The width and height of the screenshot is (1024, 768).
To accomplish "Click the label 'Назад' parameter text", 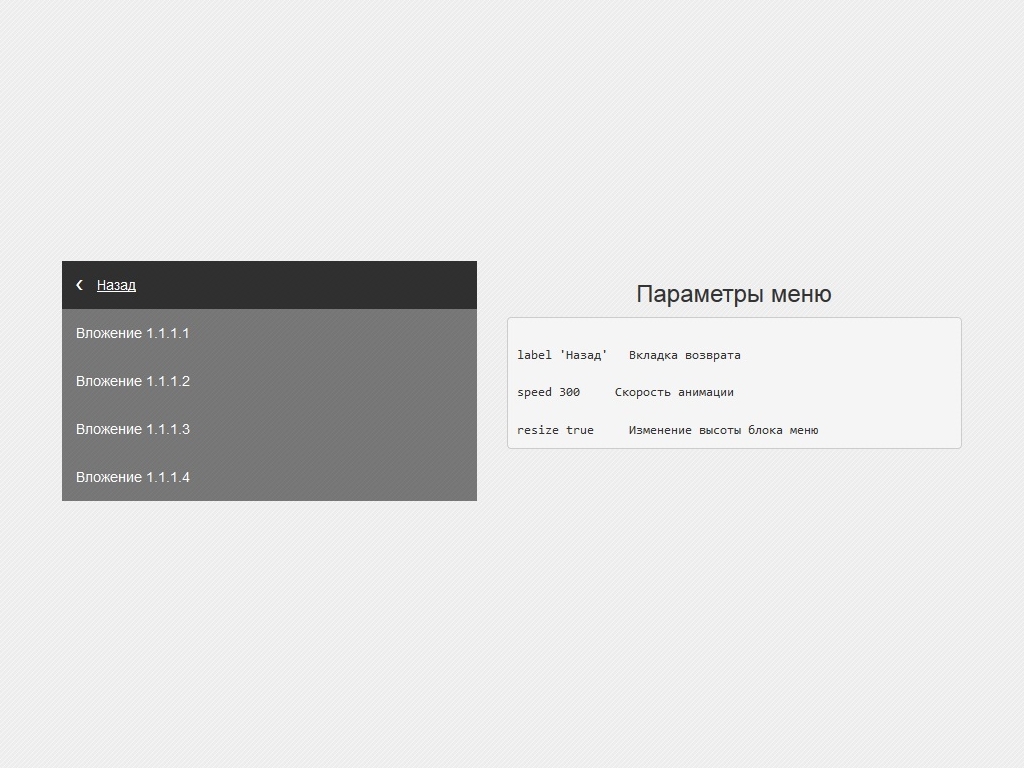I will point(562,355).
